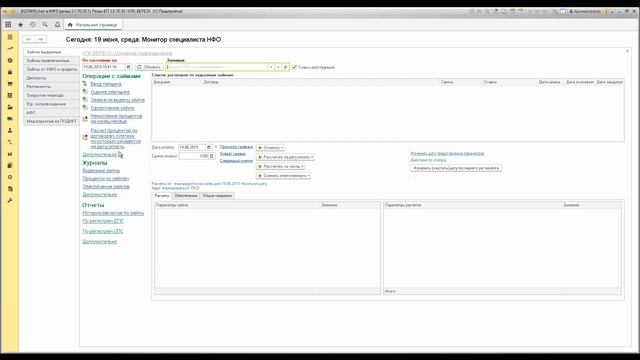Open the «Обеспечение займов» journal link
The width and height of the screenshot is (640, 360).
tap(106, 187)
